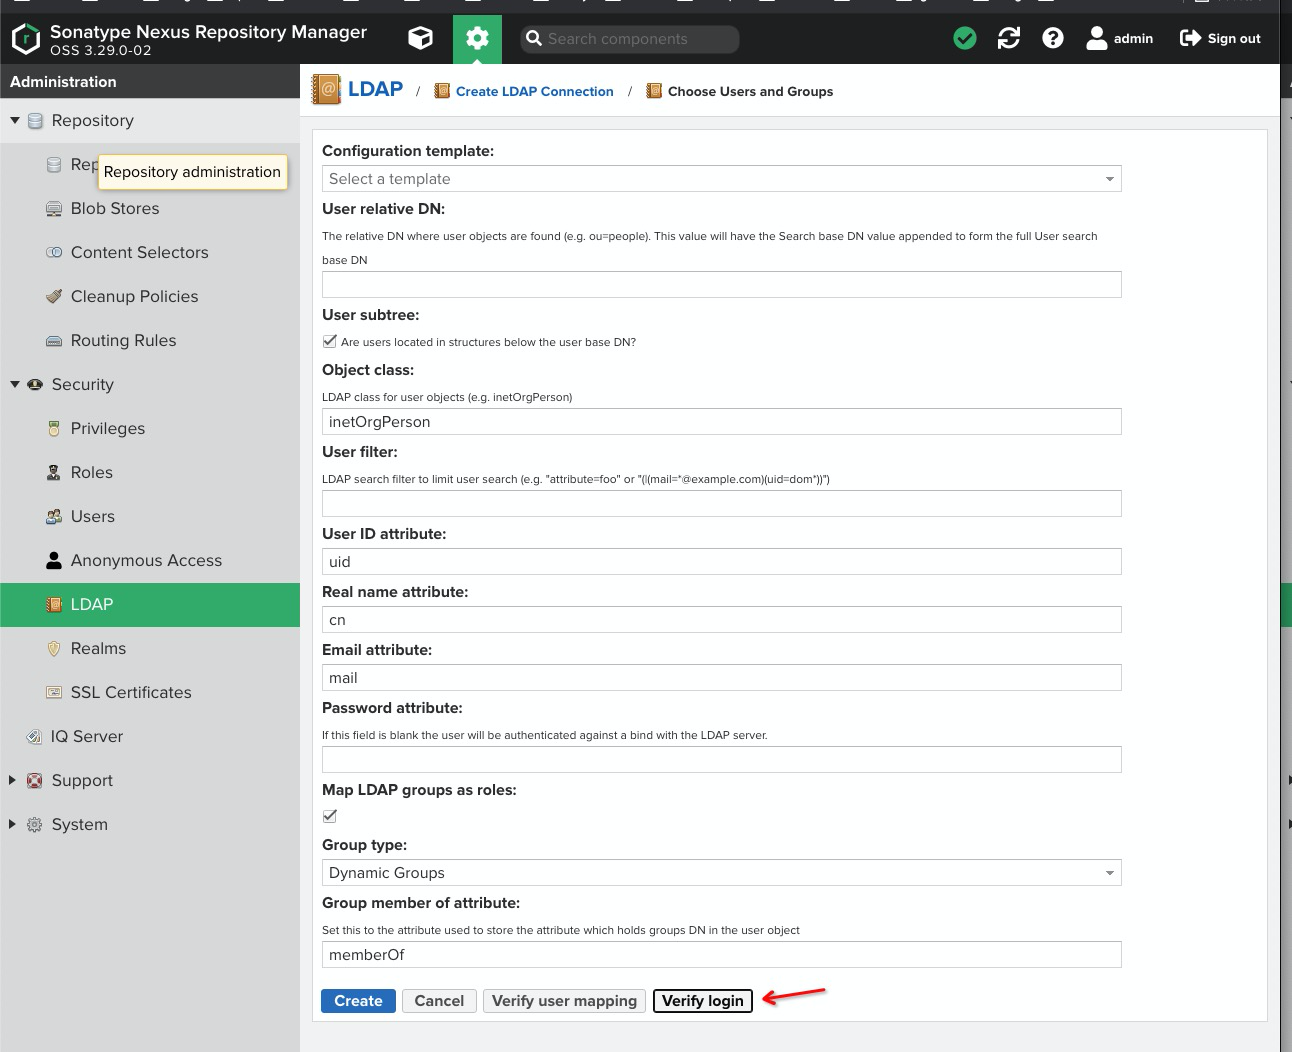Screen dimensions: 1292x1052
Task: Open the Create LDAP Connection breadcrumb link
Action: pyautogui.click(x=535, y=91)
